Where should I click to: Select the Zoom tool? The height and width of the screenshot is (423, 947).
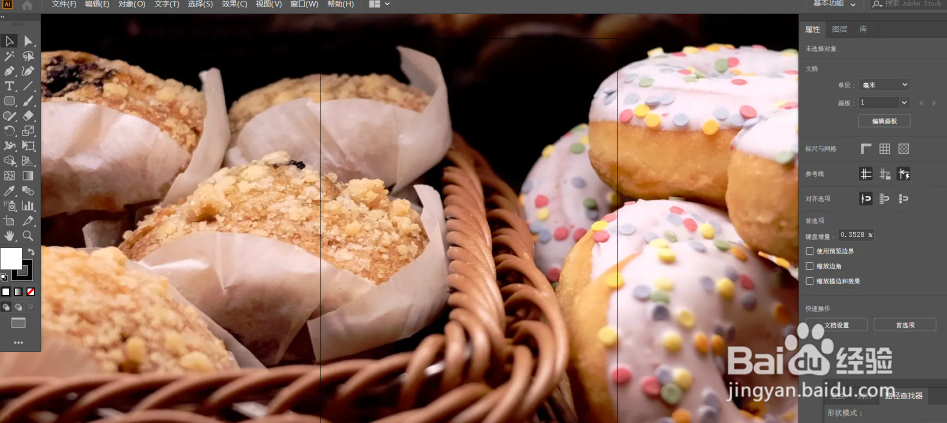pyautogui.click(x=28, y=236)
